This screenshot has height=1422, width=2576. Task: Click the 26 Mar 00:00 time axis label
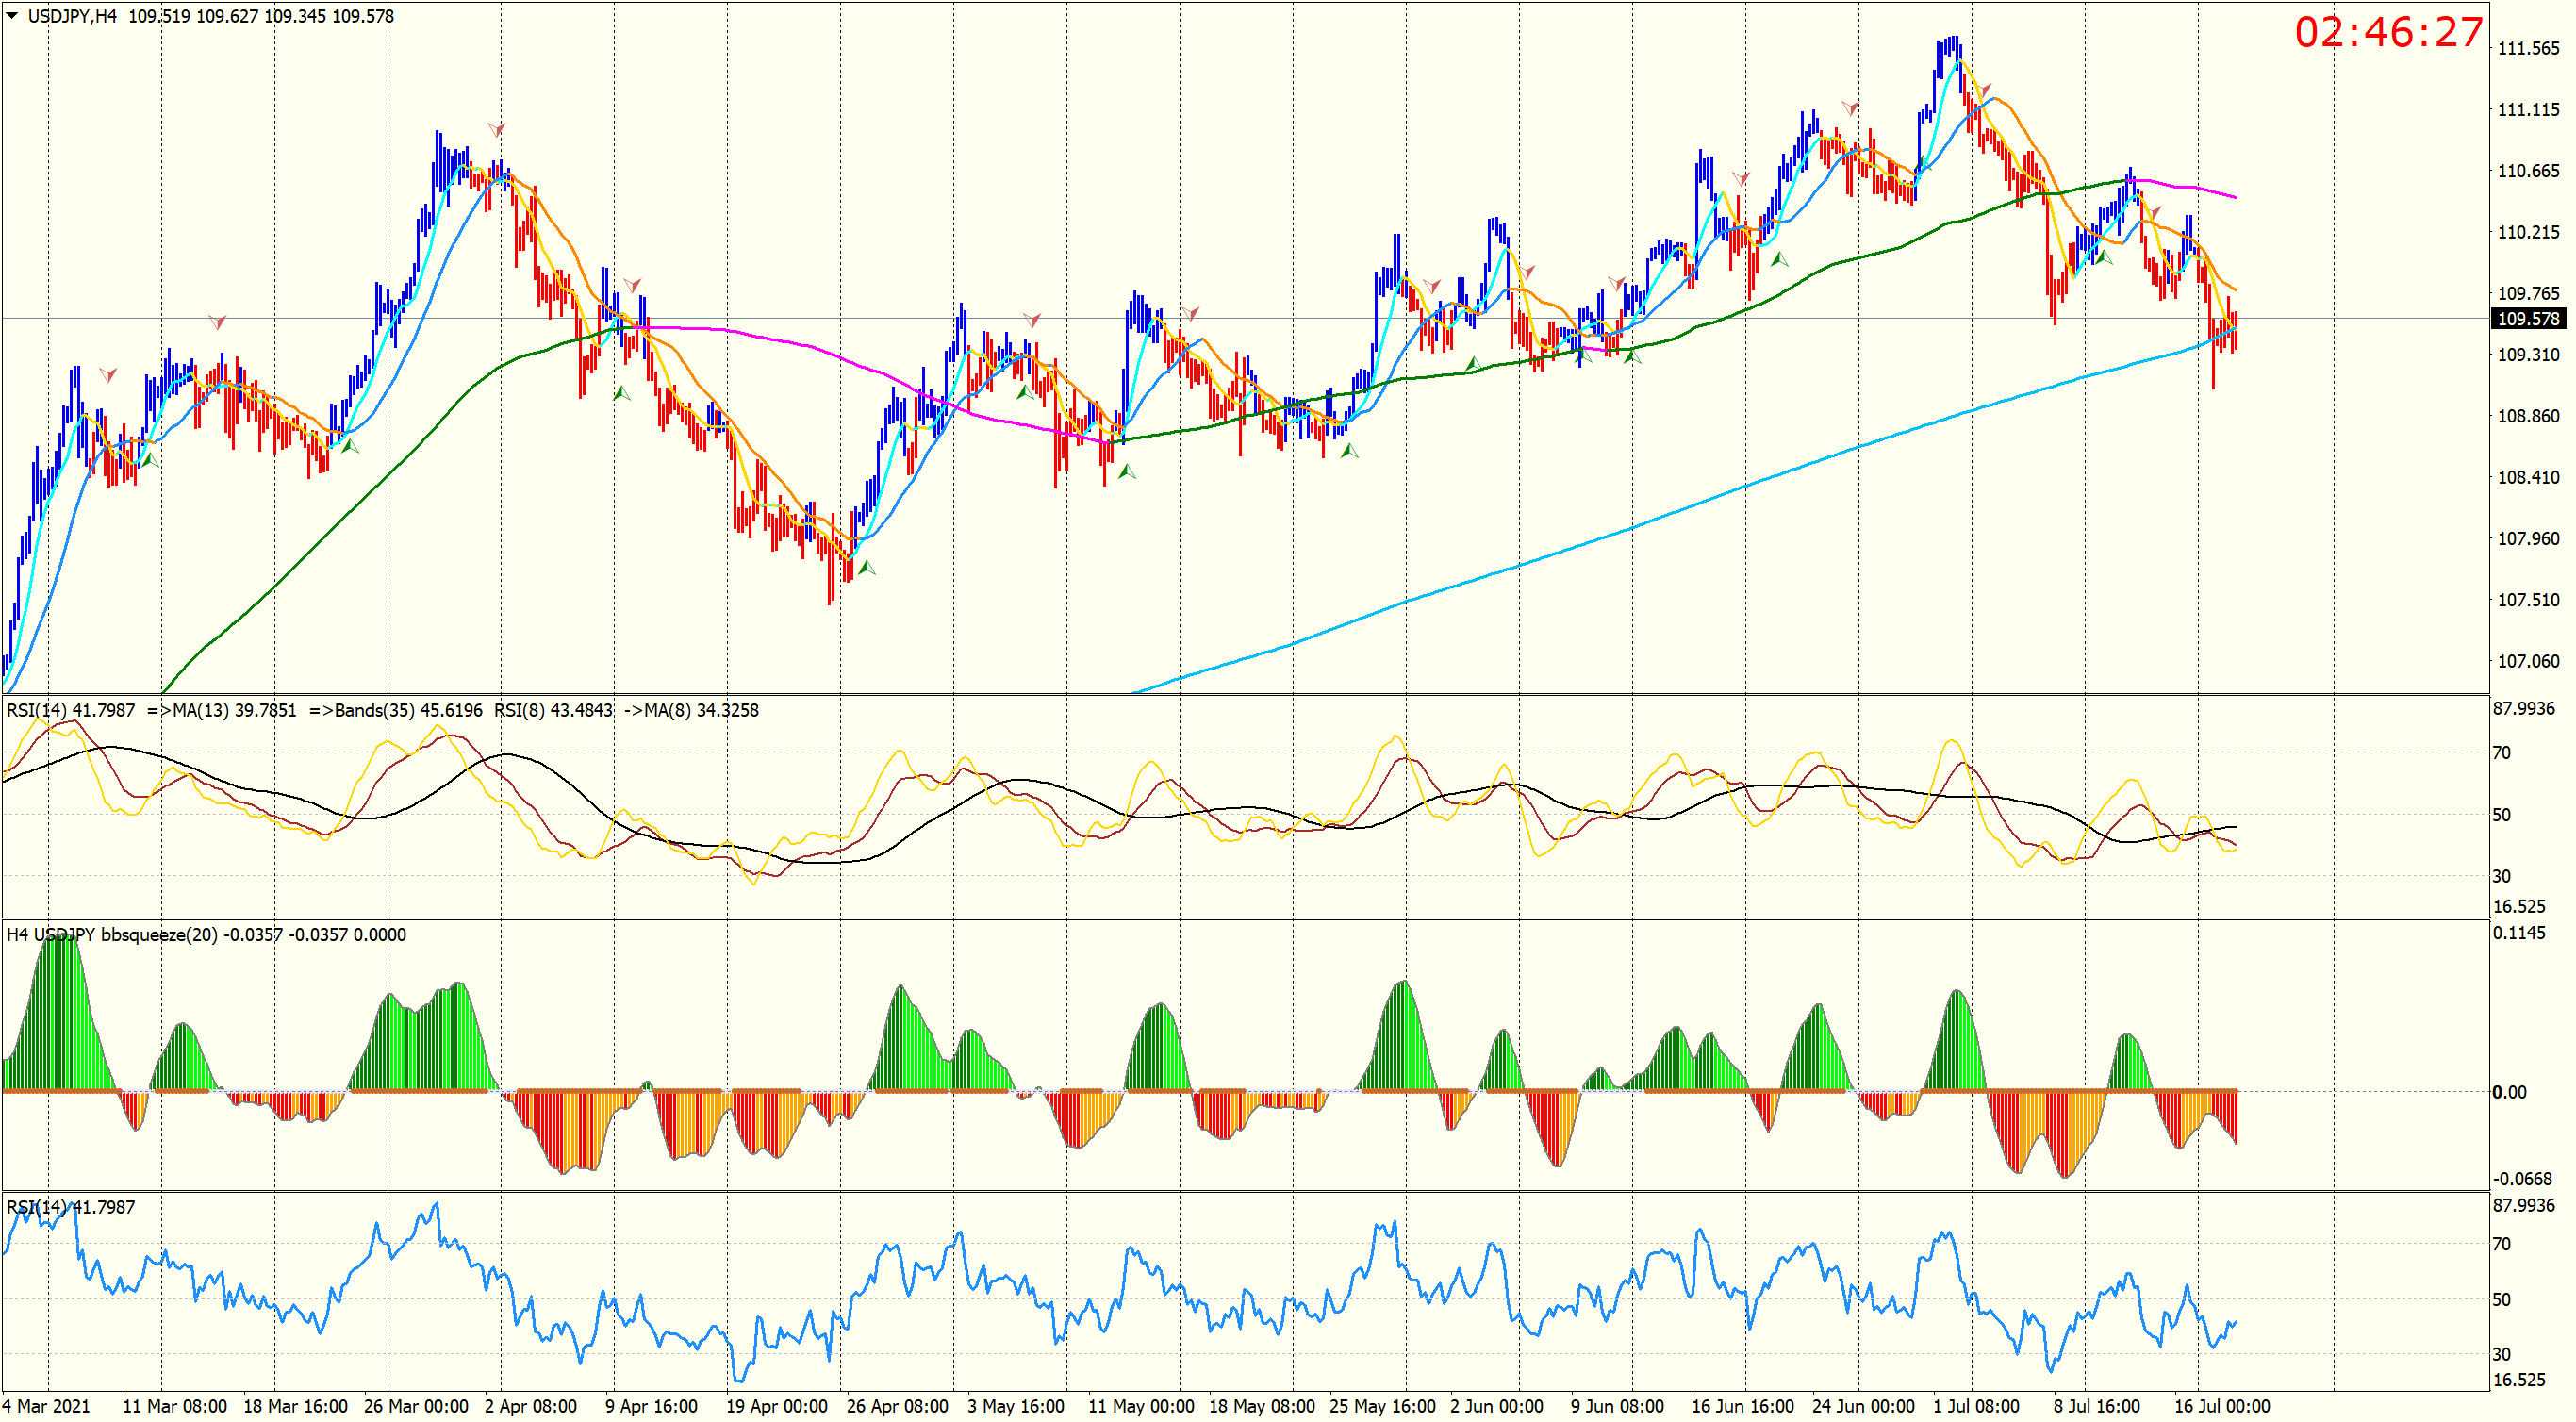[x=416, y=1406]
